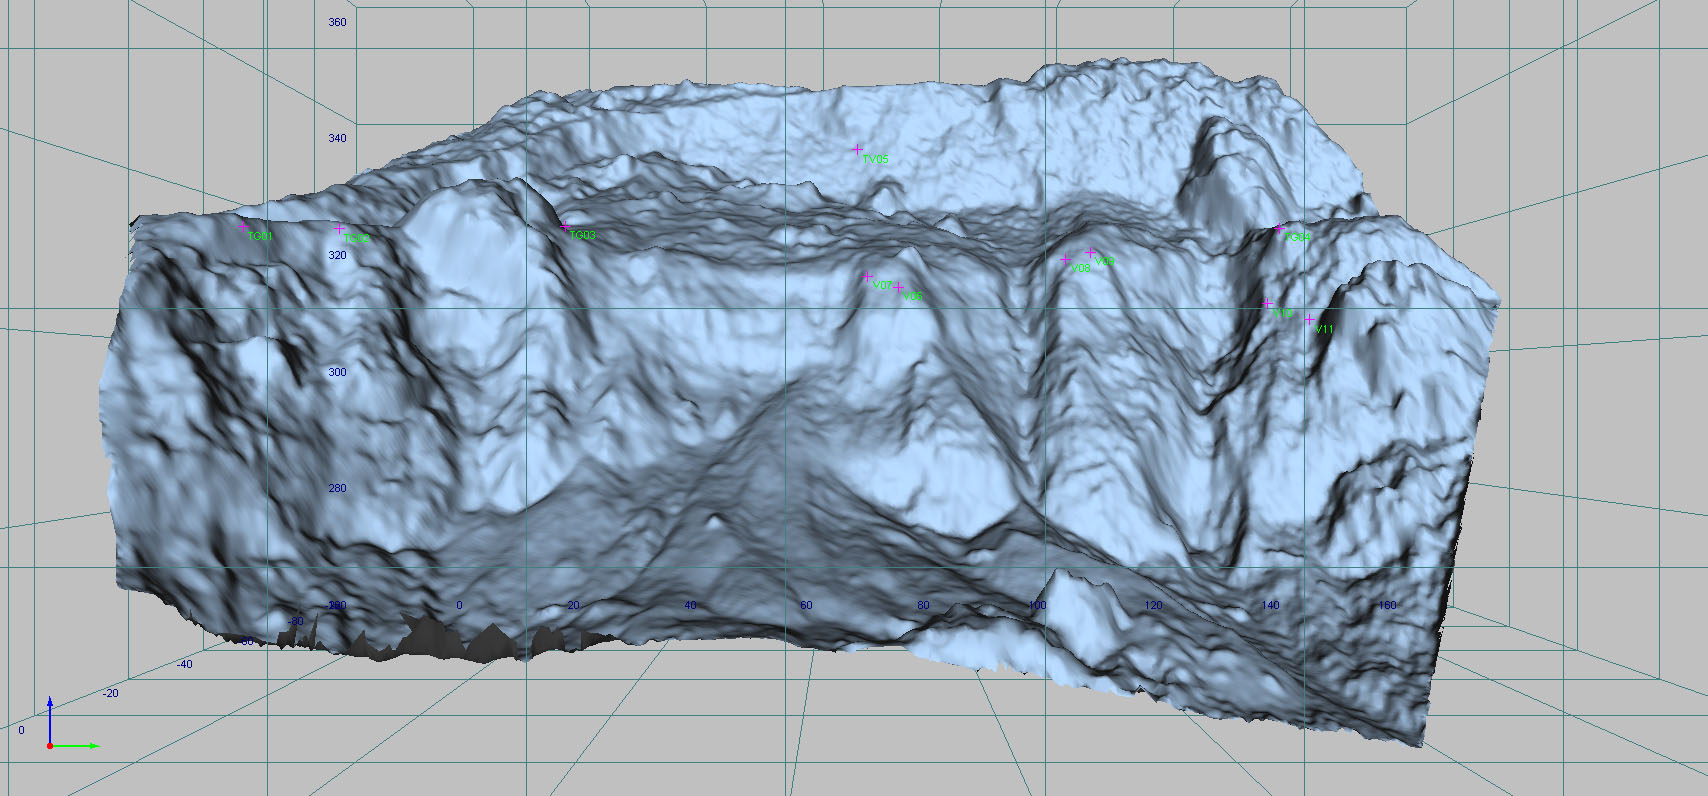Click the TG01 magenta cross marker
The height and width of the screenshot is (796, 1708).
pos(243,227)
